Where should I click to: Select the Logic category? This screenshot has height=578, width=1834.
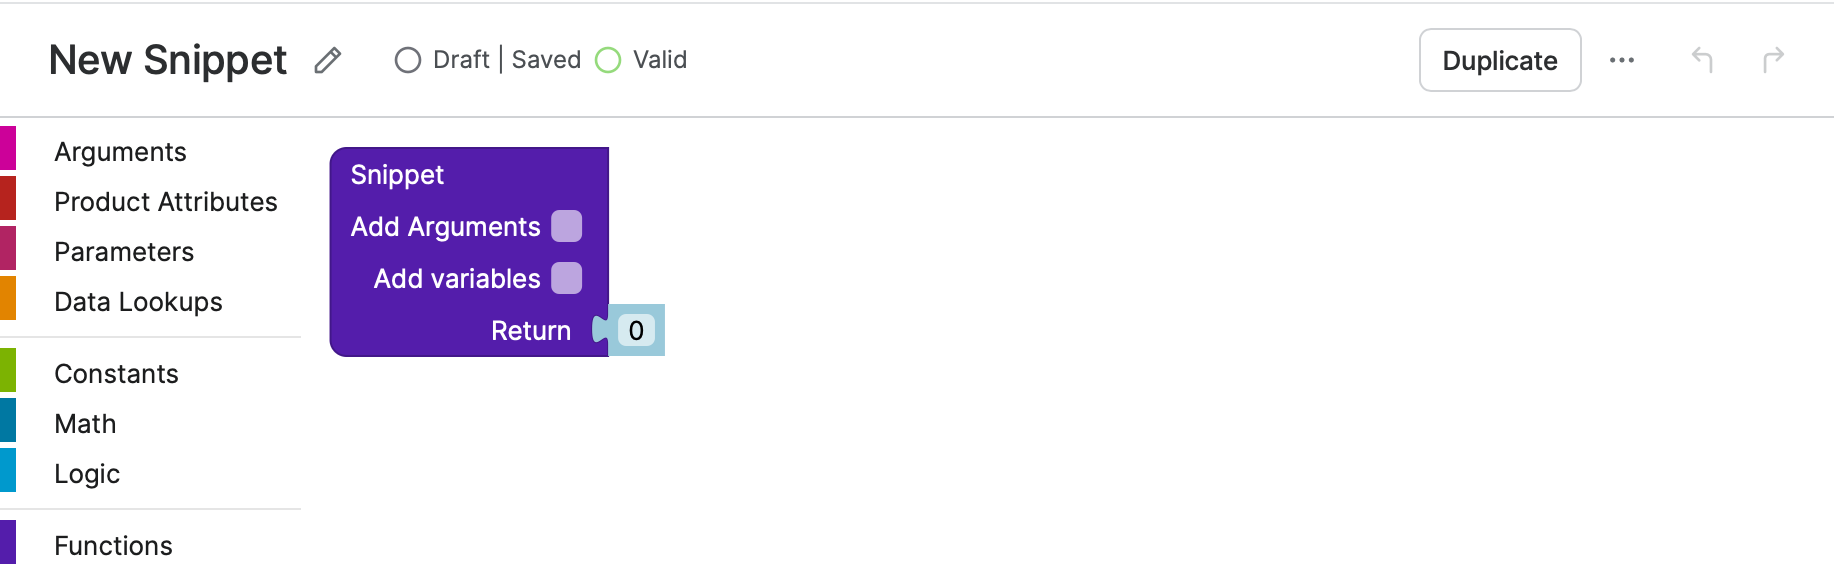click(x=87, y=474)
